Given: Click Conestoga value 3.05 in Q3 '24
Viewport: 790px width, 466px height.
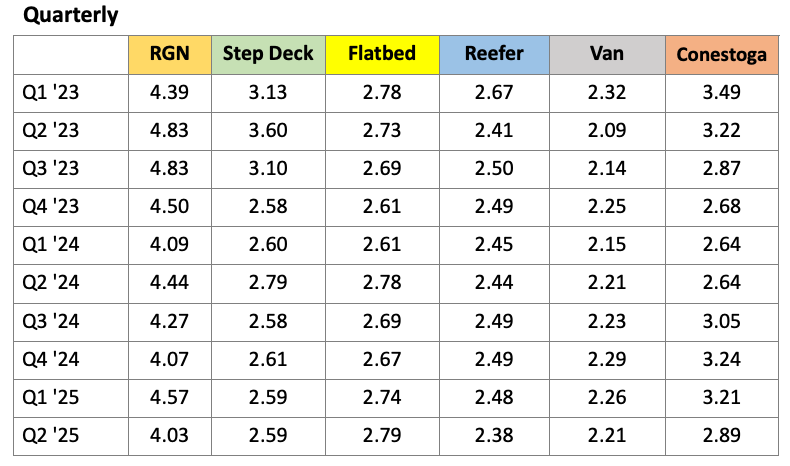Looking at the screenshot, I should [721, 321].
